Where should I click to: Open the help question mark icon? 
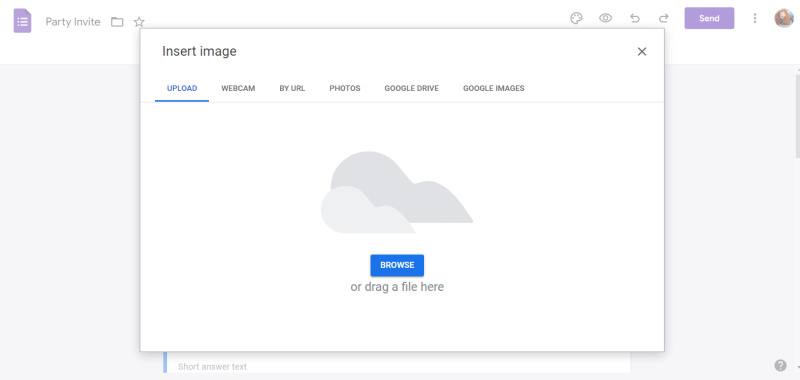click(780, 365)
